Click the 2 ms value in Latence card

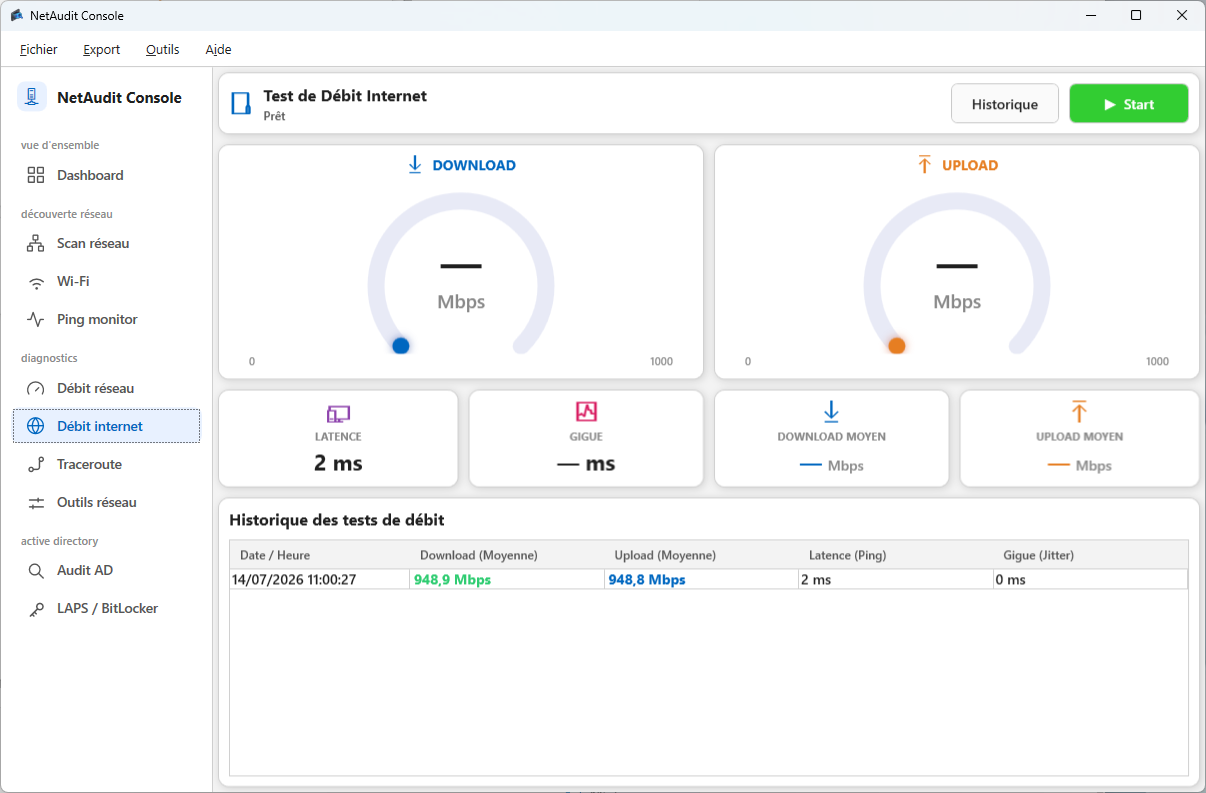point(338,463)
